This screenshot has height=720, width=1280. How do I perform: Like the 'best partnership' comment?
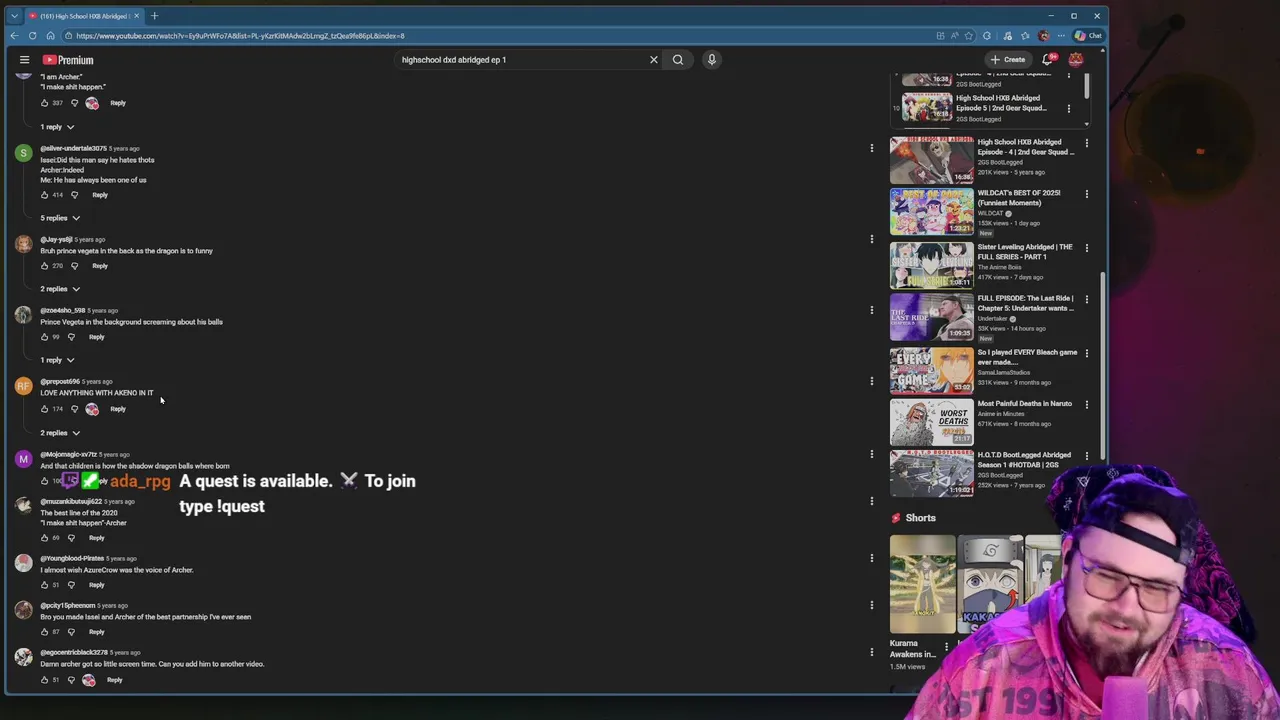click(x=44, y=632)
